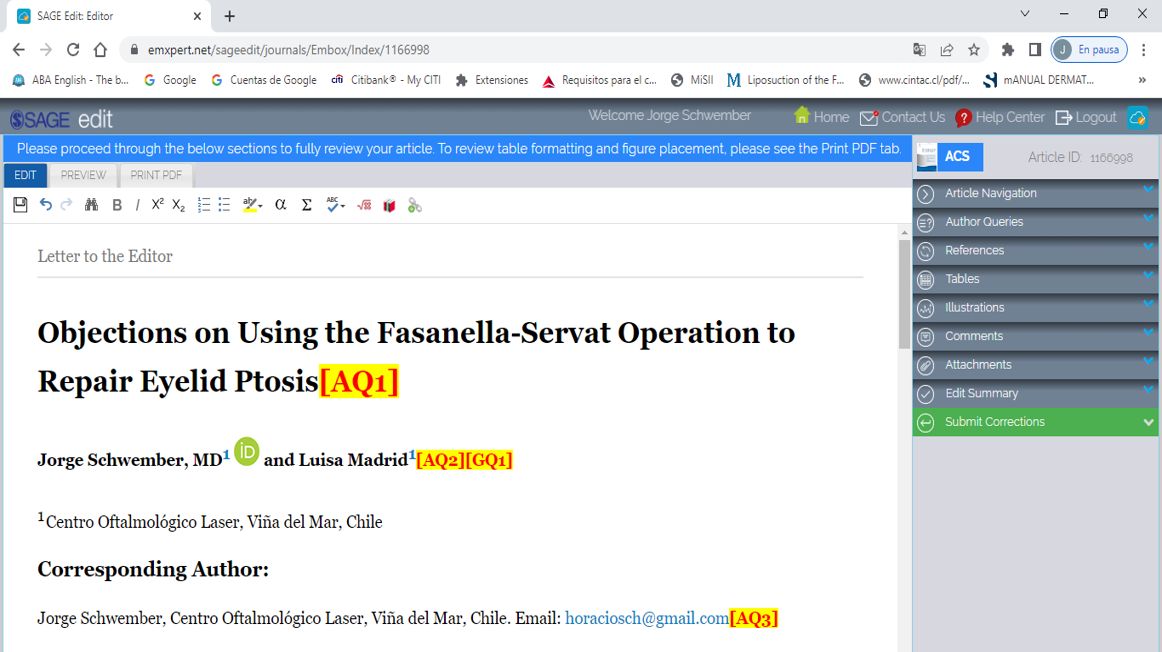1162x652 pixels.
Task: Switch to the PREVIEW tab
Action: [x=83, y=175]
